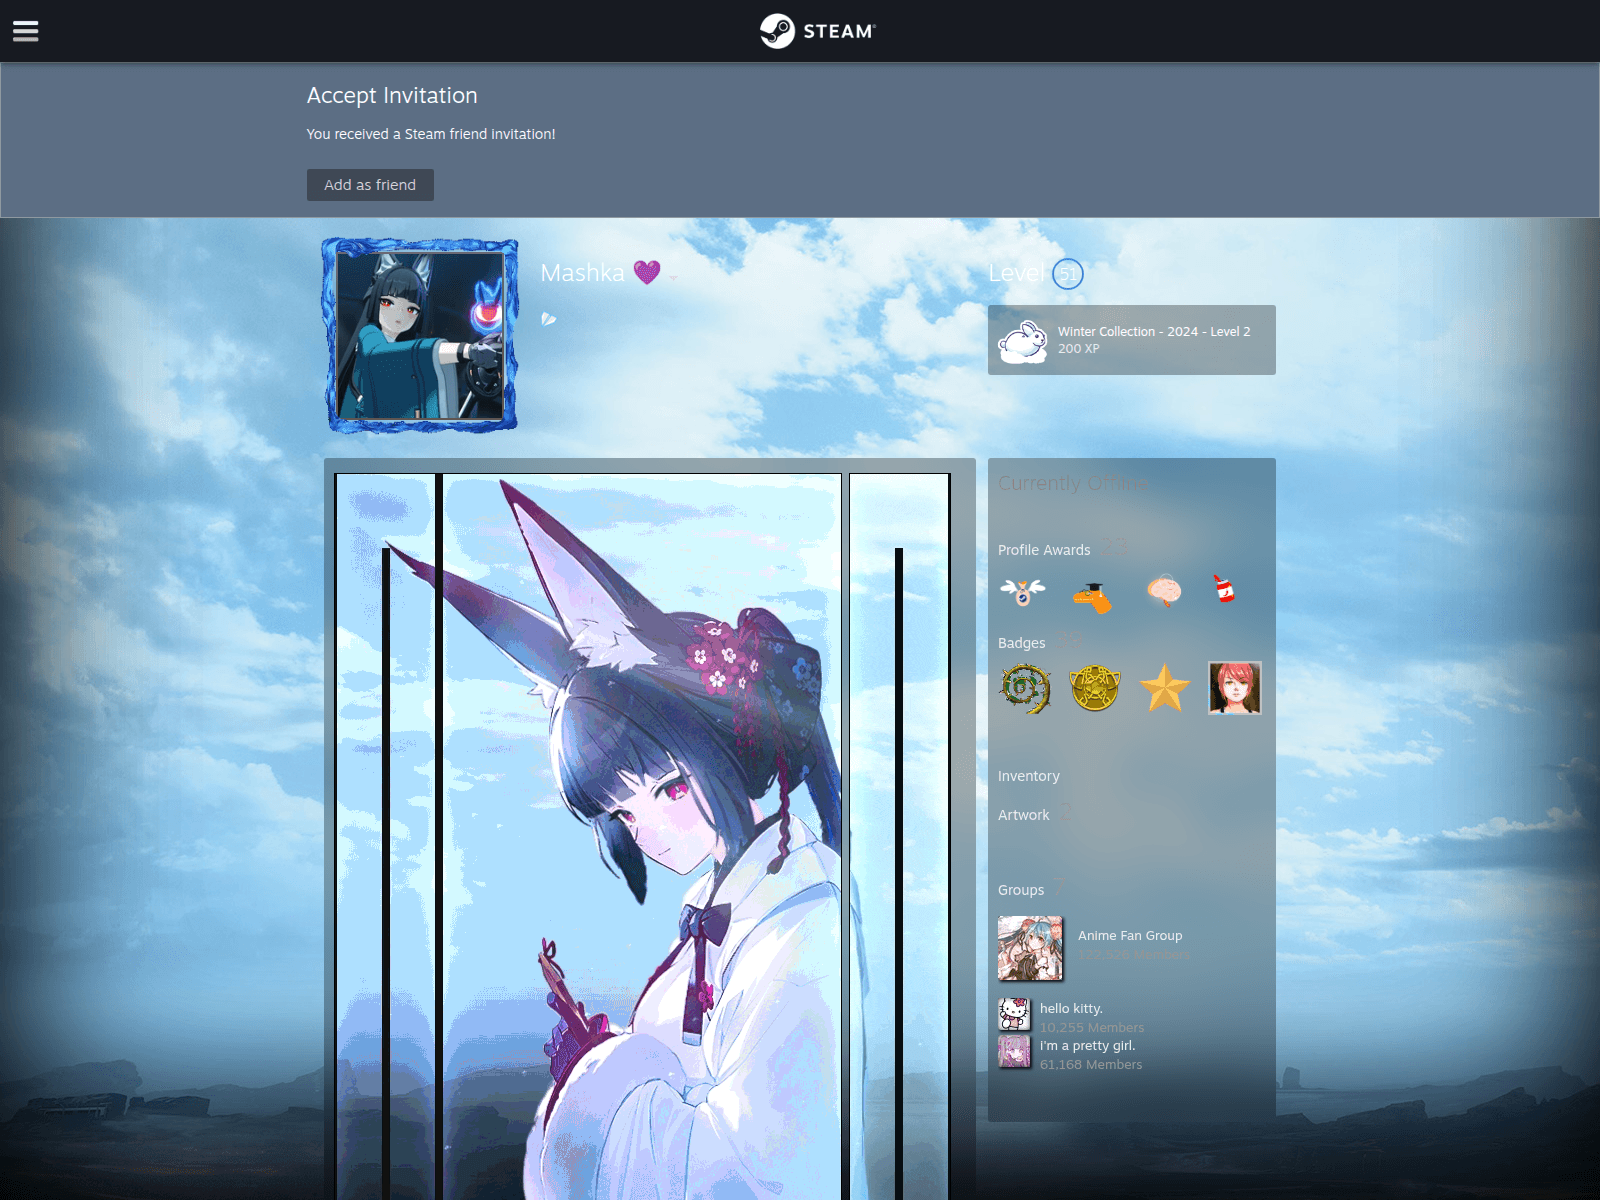1600x1200 pixels.
Task: Click the Add as friend button
Action: coord(370,185)
